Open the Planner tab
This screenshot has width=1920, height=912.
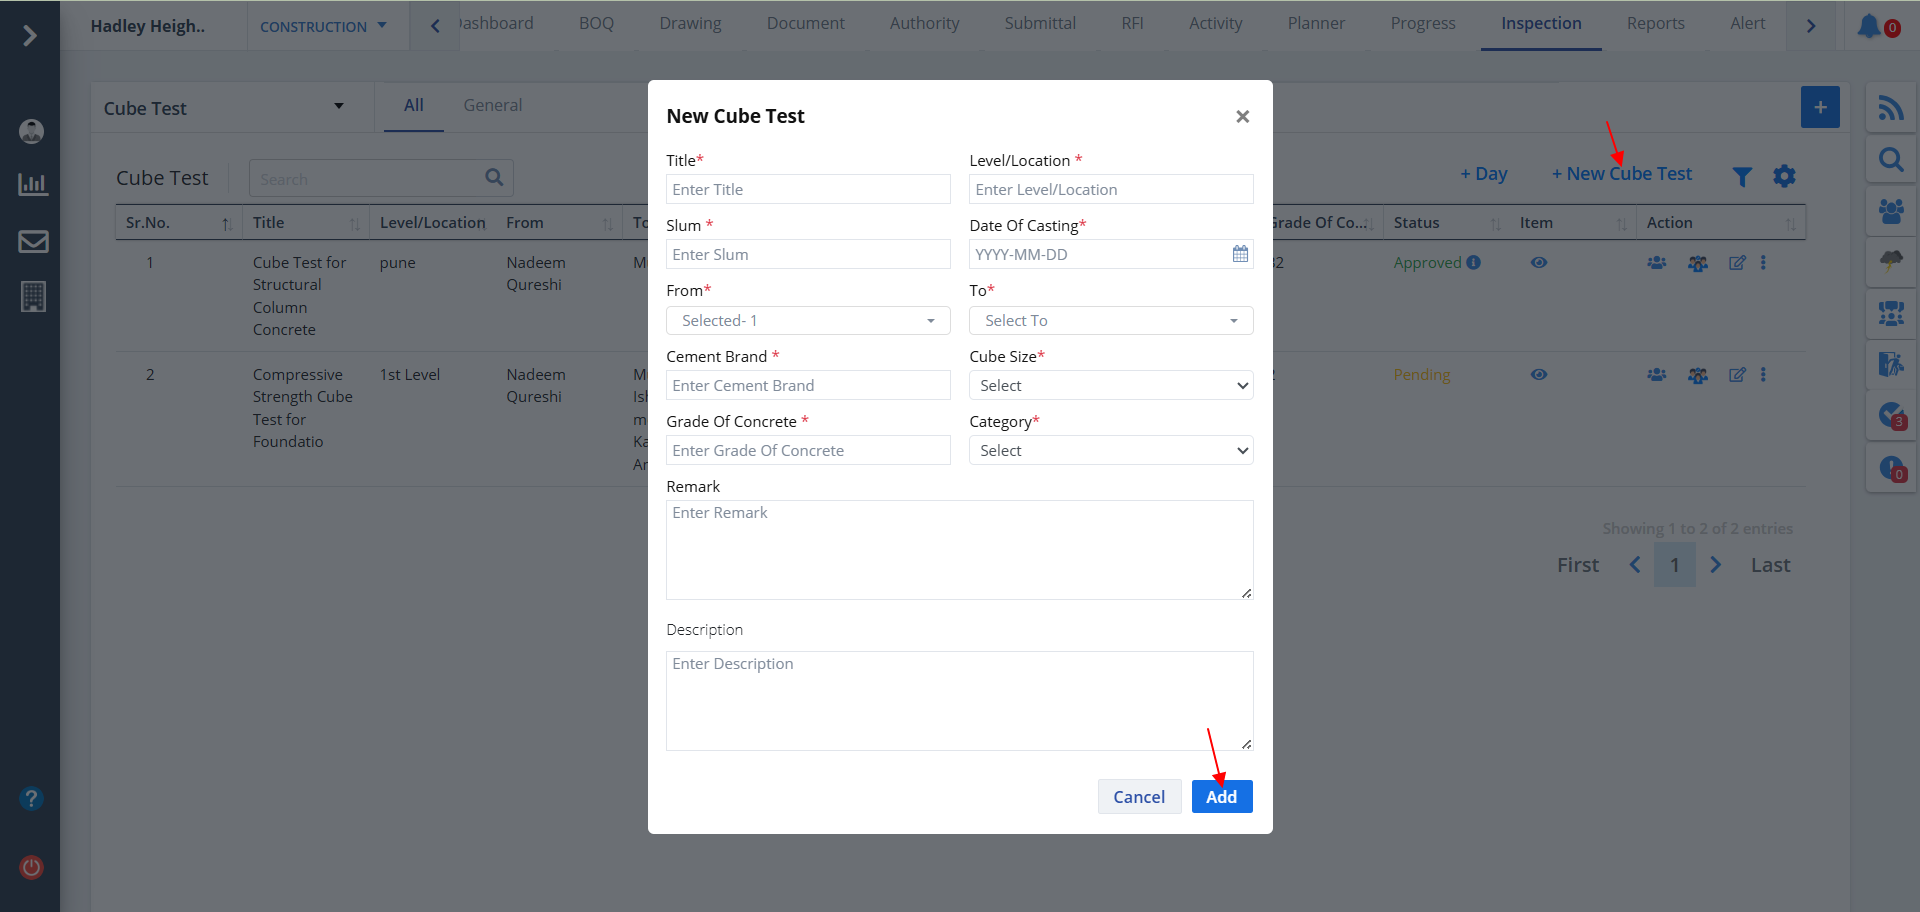coord(1316,24)
